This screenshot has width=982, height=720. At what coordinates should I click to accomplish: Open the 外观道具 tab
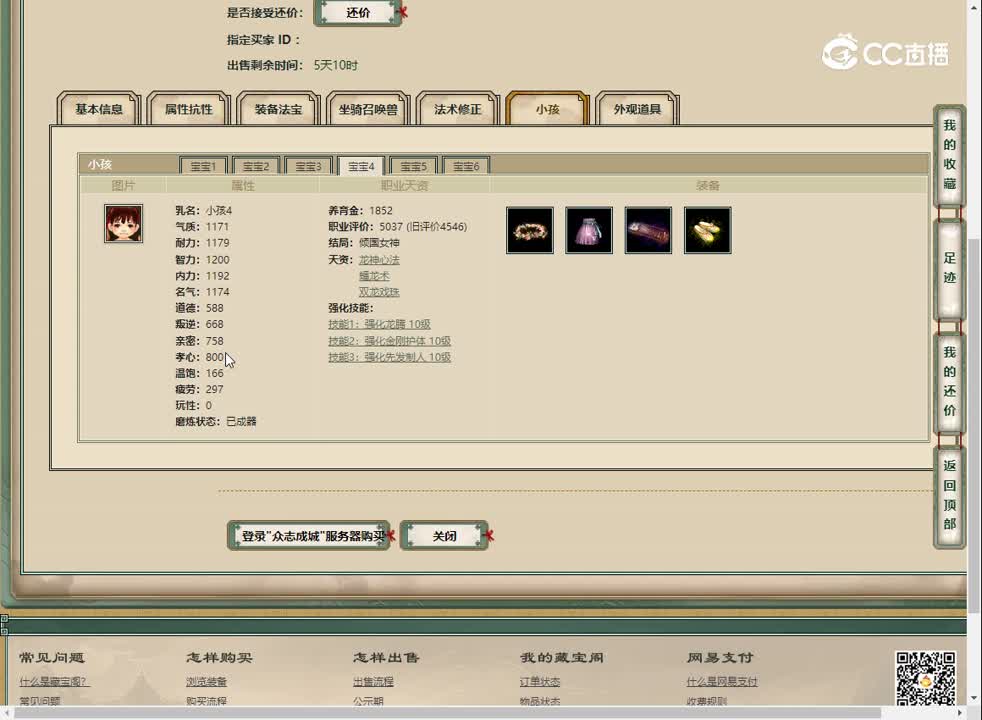pyautogui.click(x=637, y=109)
